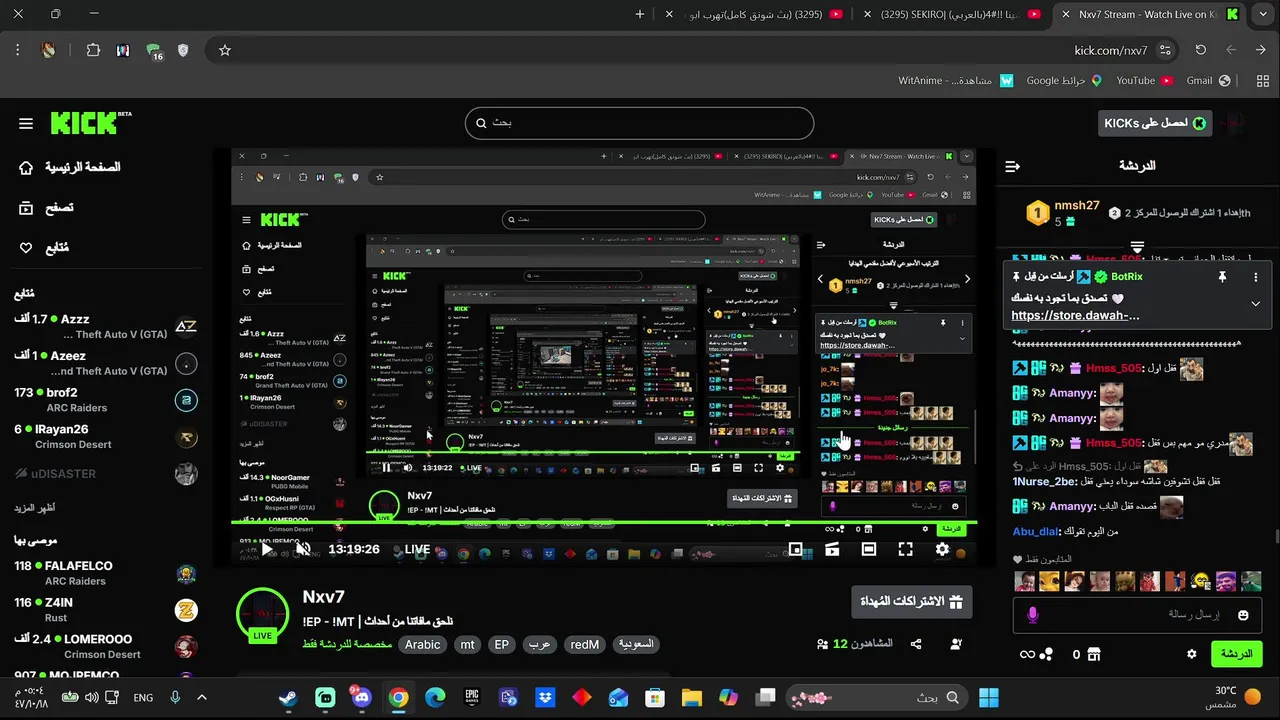Open Chrome three-dot menu
1280x720 pixels.
[17, 50]
